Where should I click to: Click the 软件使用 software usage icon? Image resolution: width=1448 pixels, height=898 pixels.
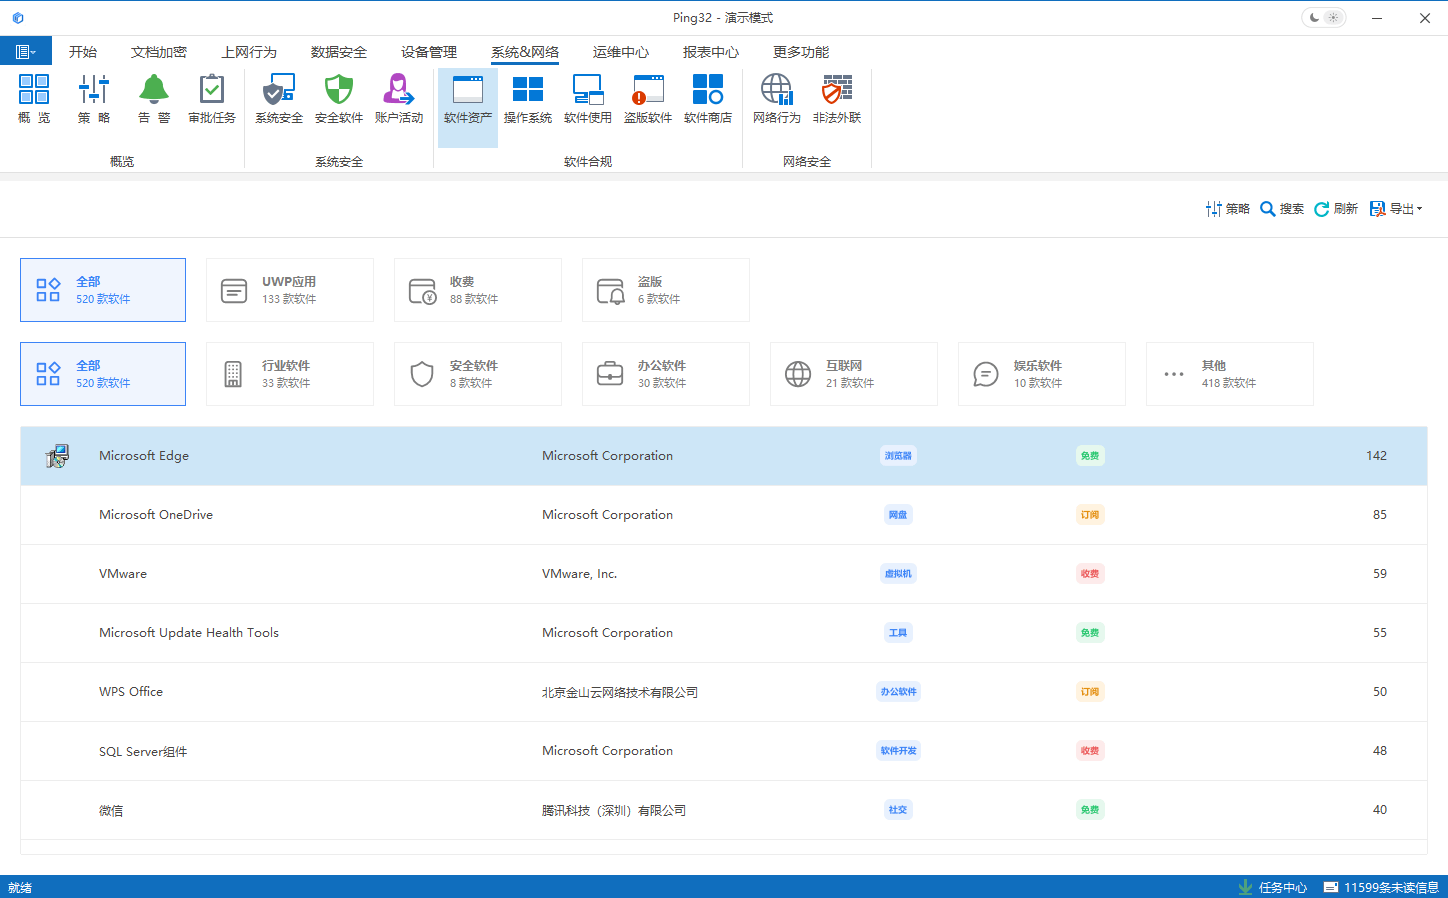pyautogui.click(x=587, y=99)
